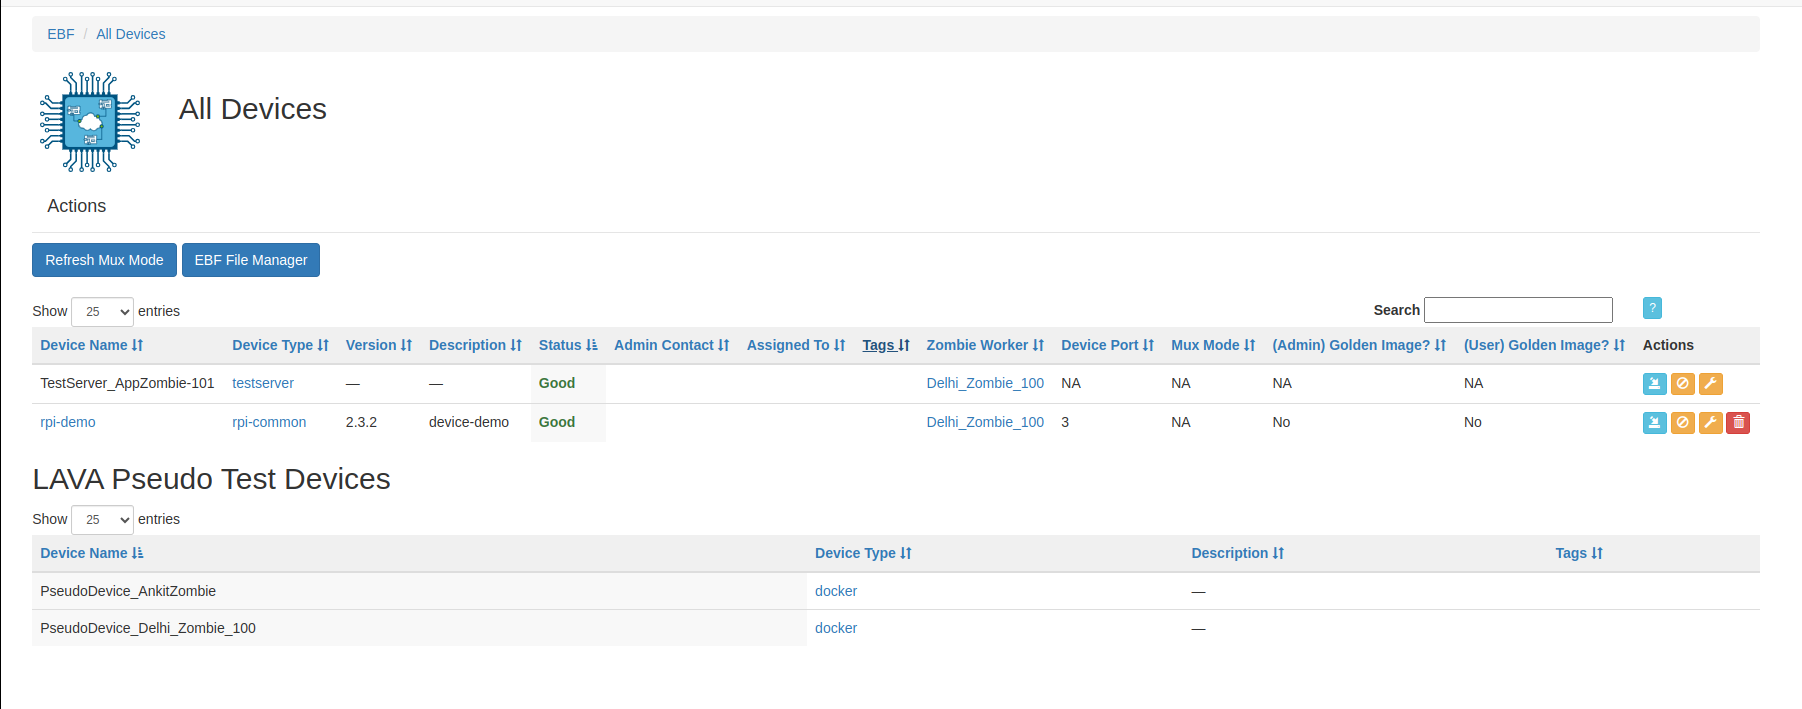The image size is (1802, 709).
Task: Click the All Devices page heading
Action: pos(253,109)
